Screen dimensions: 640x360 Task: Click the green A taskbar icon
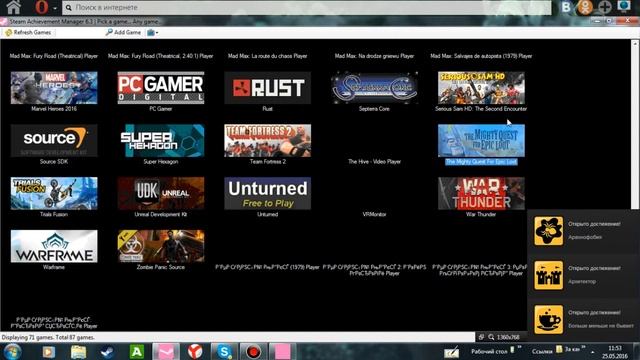click(x=136, y=351)
